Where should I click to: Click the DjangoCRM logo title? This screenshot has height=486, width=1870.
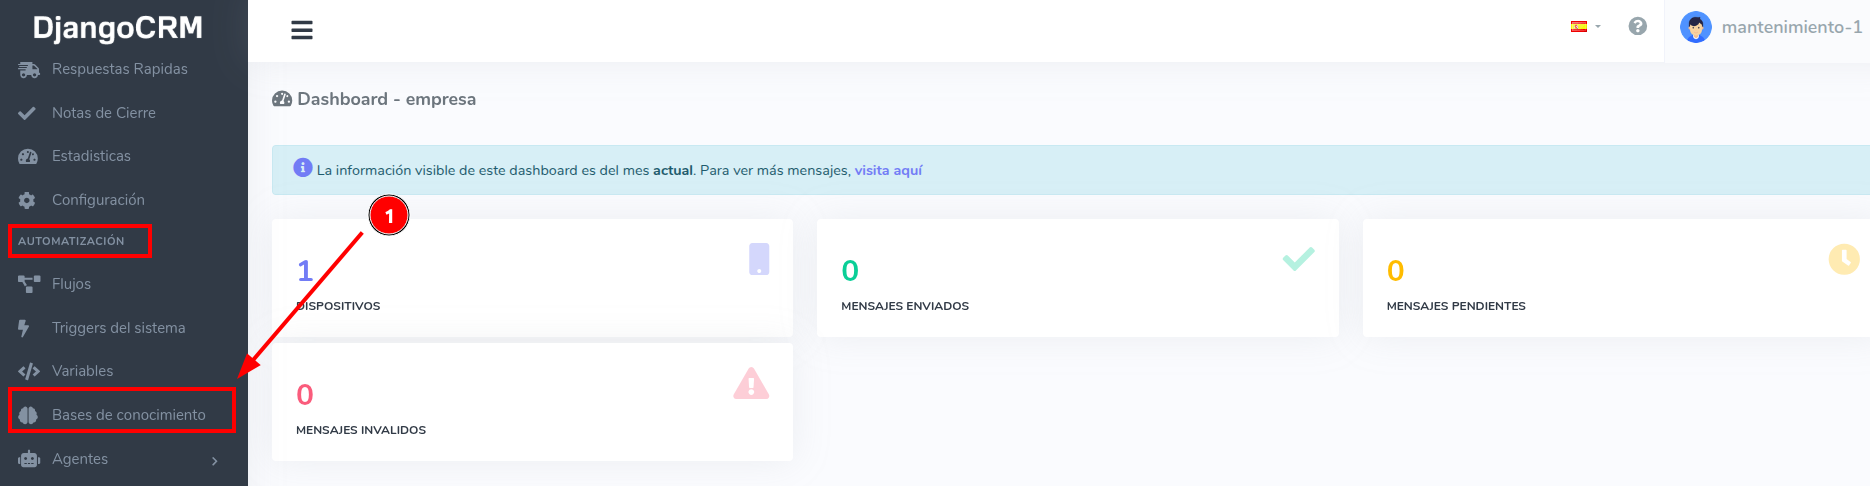click(118, 28)
